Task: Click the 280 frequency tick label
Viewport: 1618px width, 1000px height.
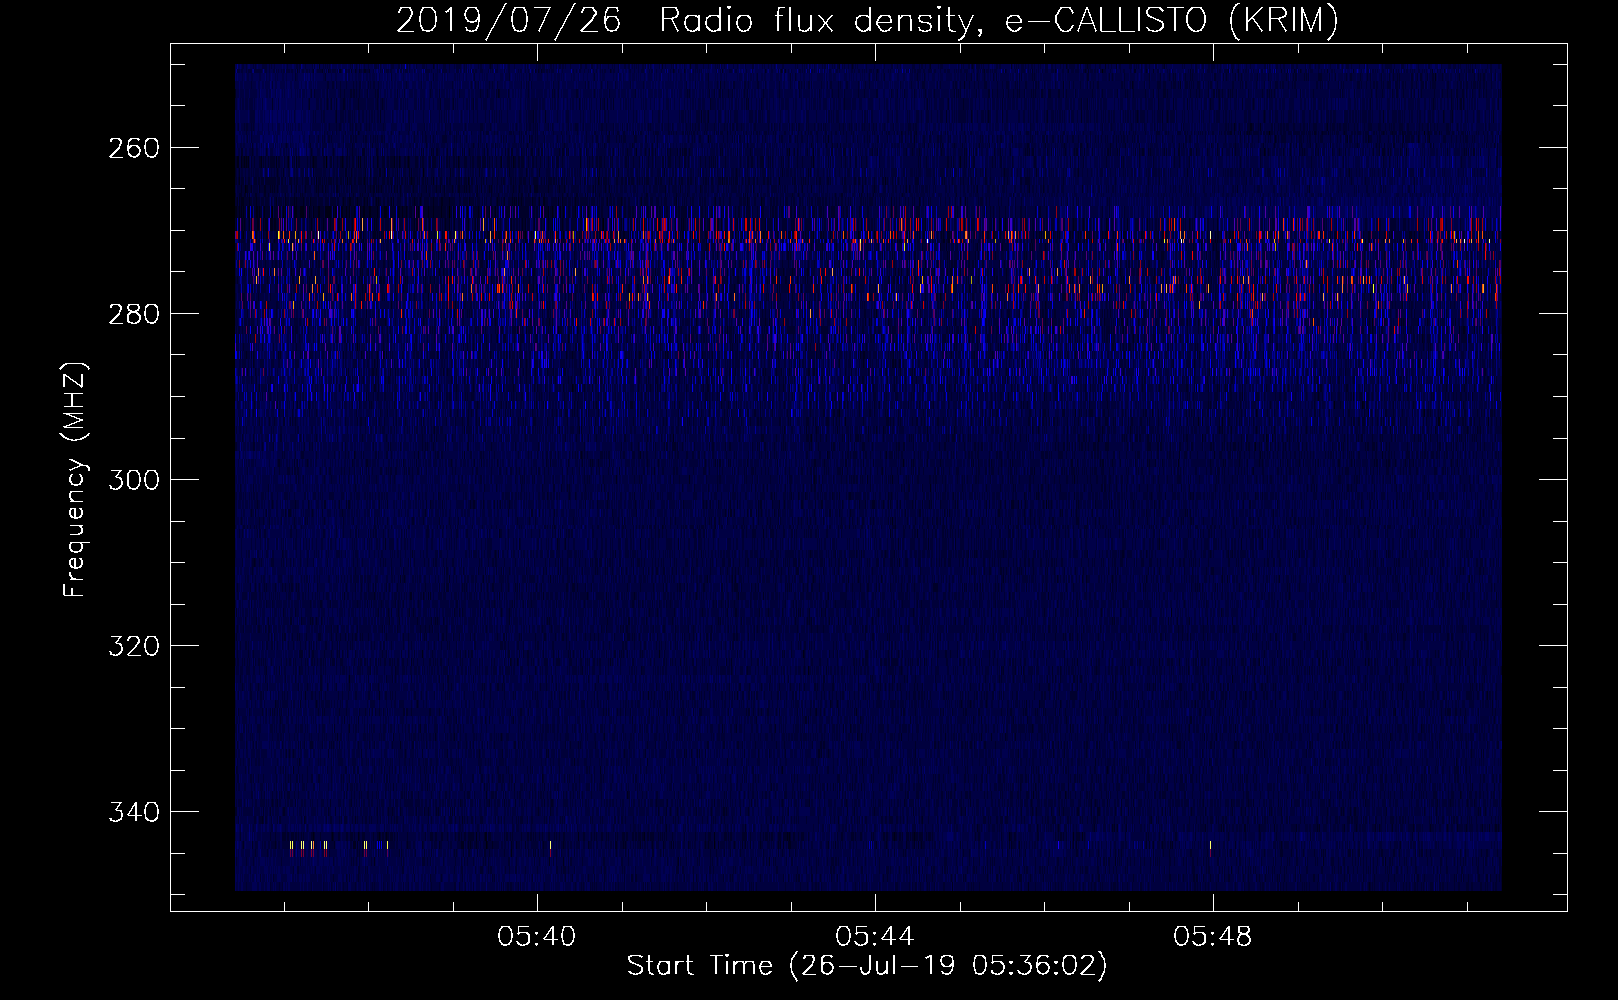Action: 133,314
